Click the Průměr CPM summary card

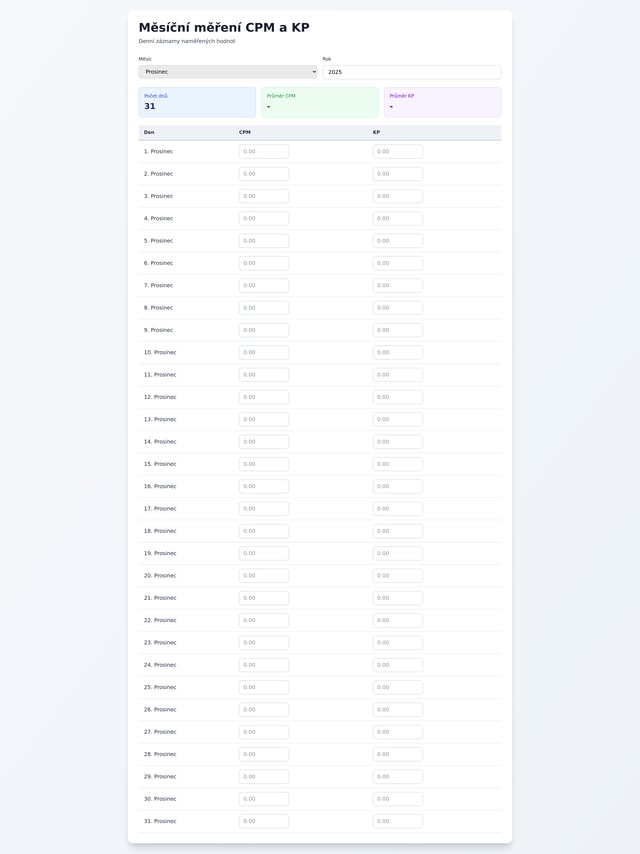pyautogui.click(x=320, y=102)
